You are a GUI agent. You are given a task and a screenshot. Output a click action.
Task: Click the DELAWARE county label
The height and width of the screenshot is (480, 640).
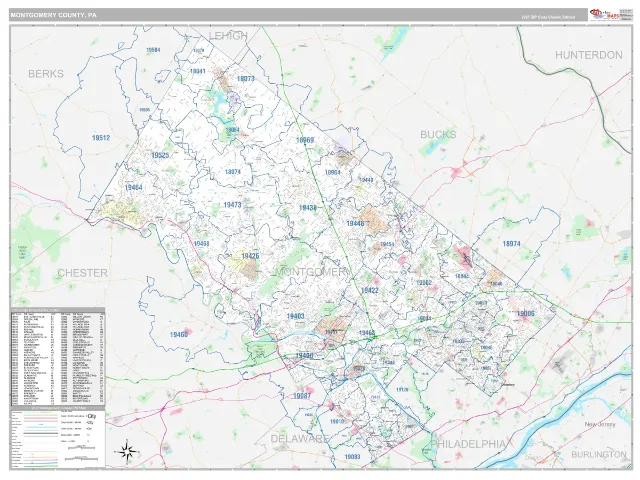click(299, 439)
